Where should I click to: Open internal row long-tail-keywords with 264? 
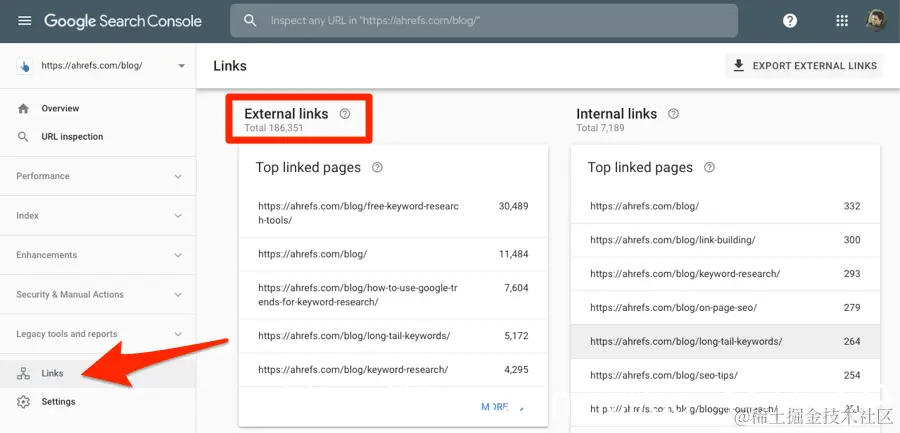click(725, 342)
